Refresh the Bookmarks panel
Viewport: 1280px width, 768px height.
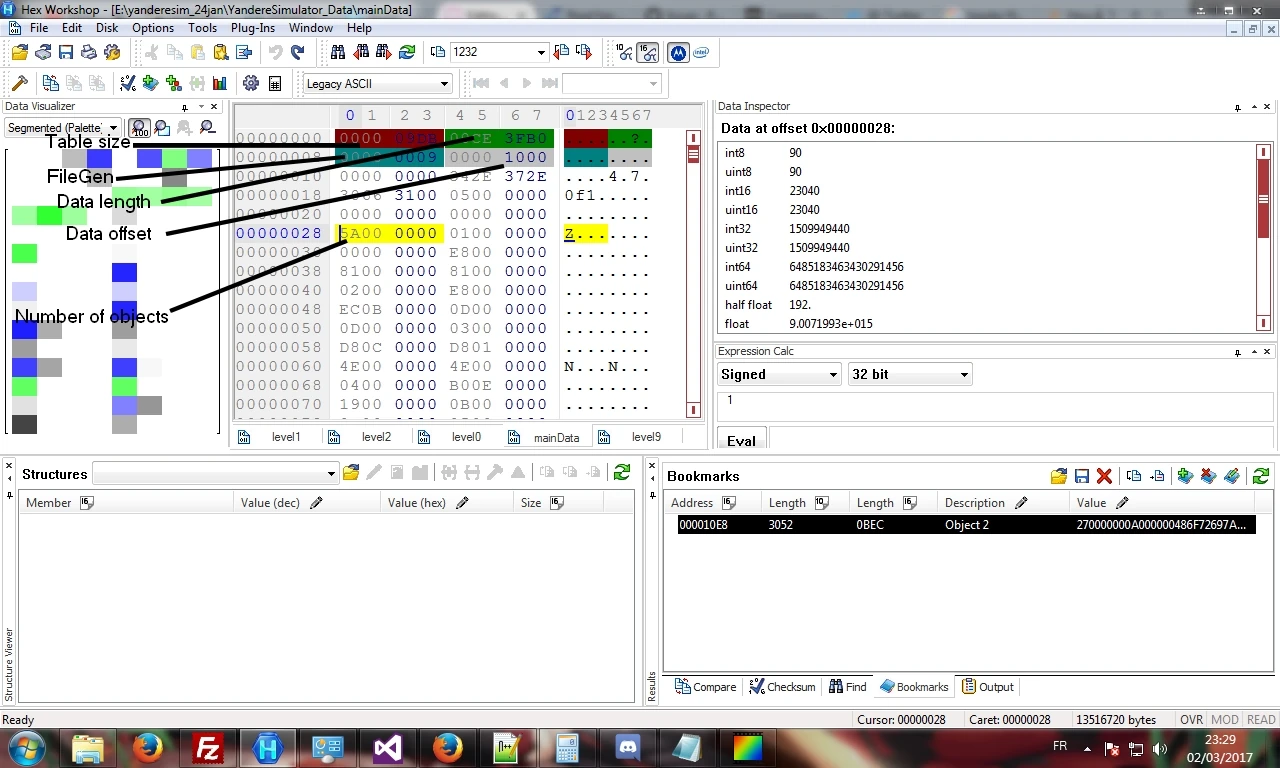tap(1260, 476)
